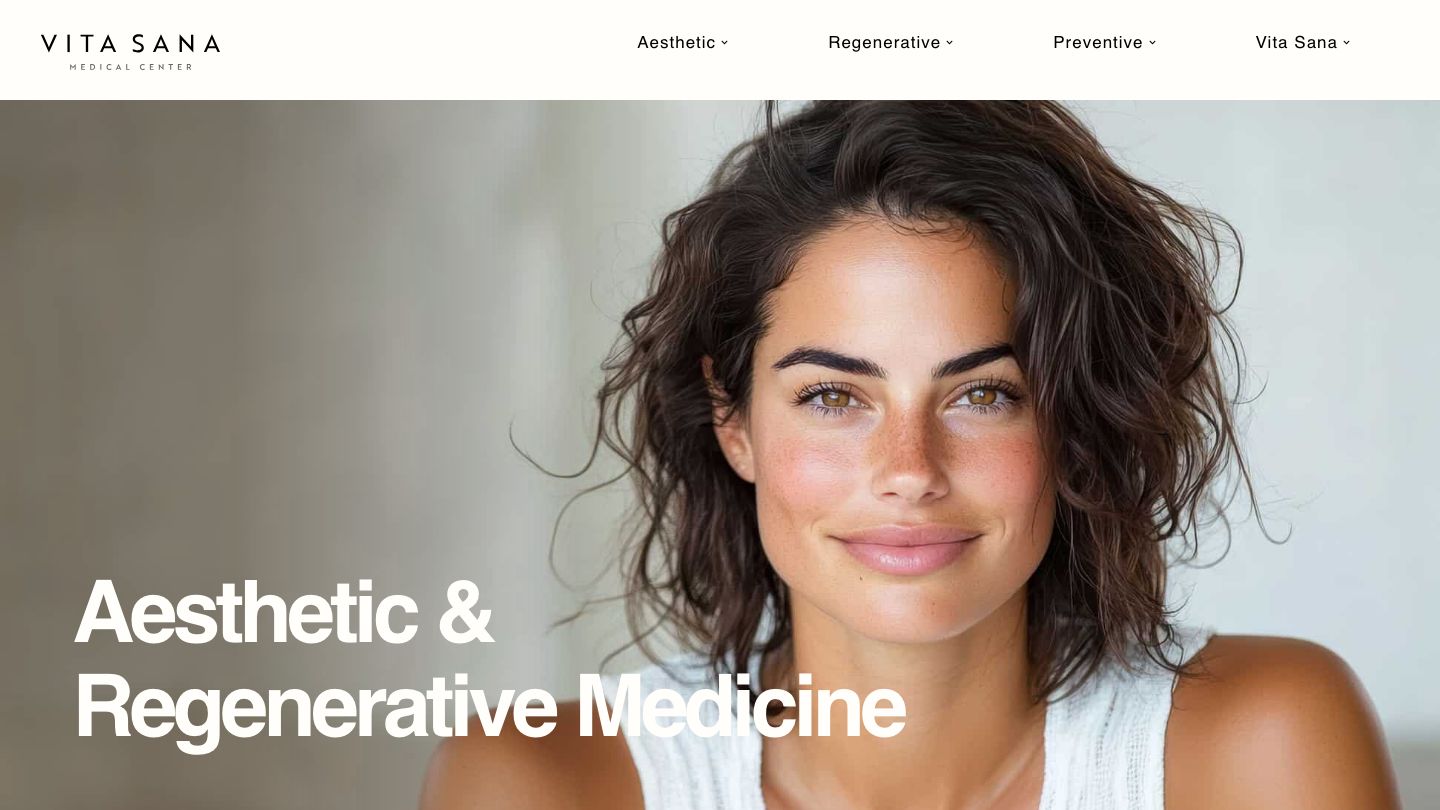1440x810 pixels.
Task: Click the white tank top in hero photo
Action: click(1100, 740)
